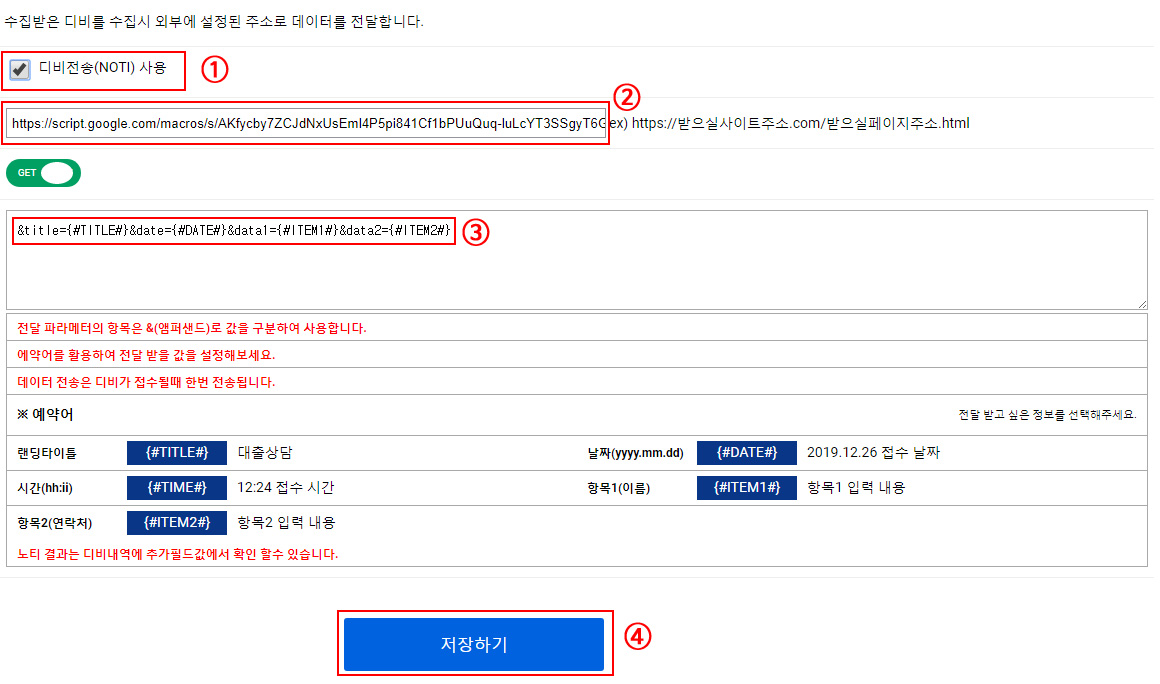
Task: Click the ※ 예약어 heading
Action: coord(45,415)
